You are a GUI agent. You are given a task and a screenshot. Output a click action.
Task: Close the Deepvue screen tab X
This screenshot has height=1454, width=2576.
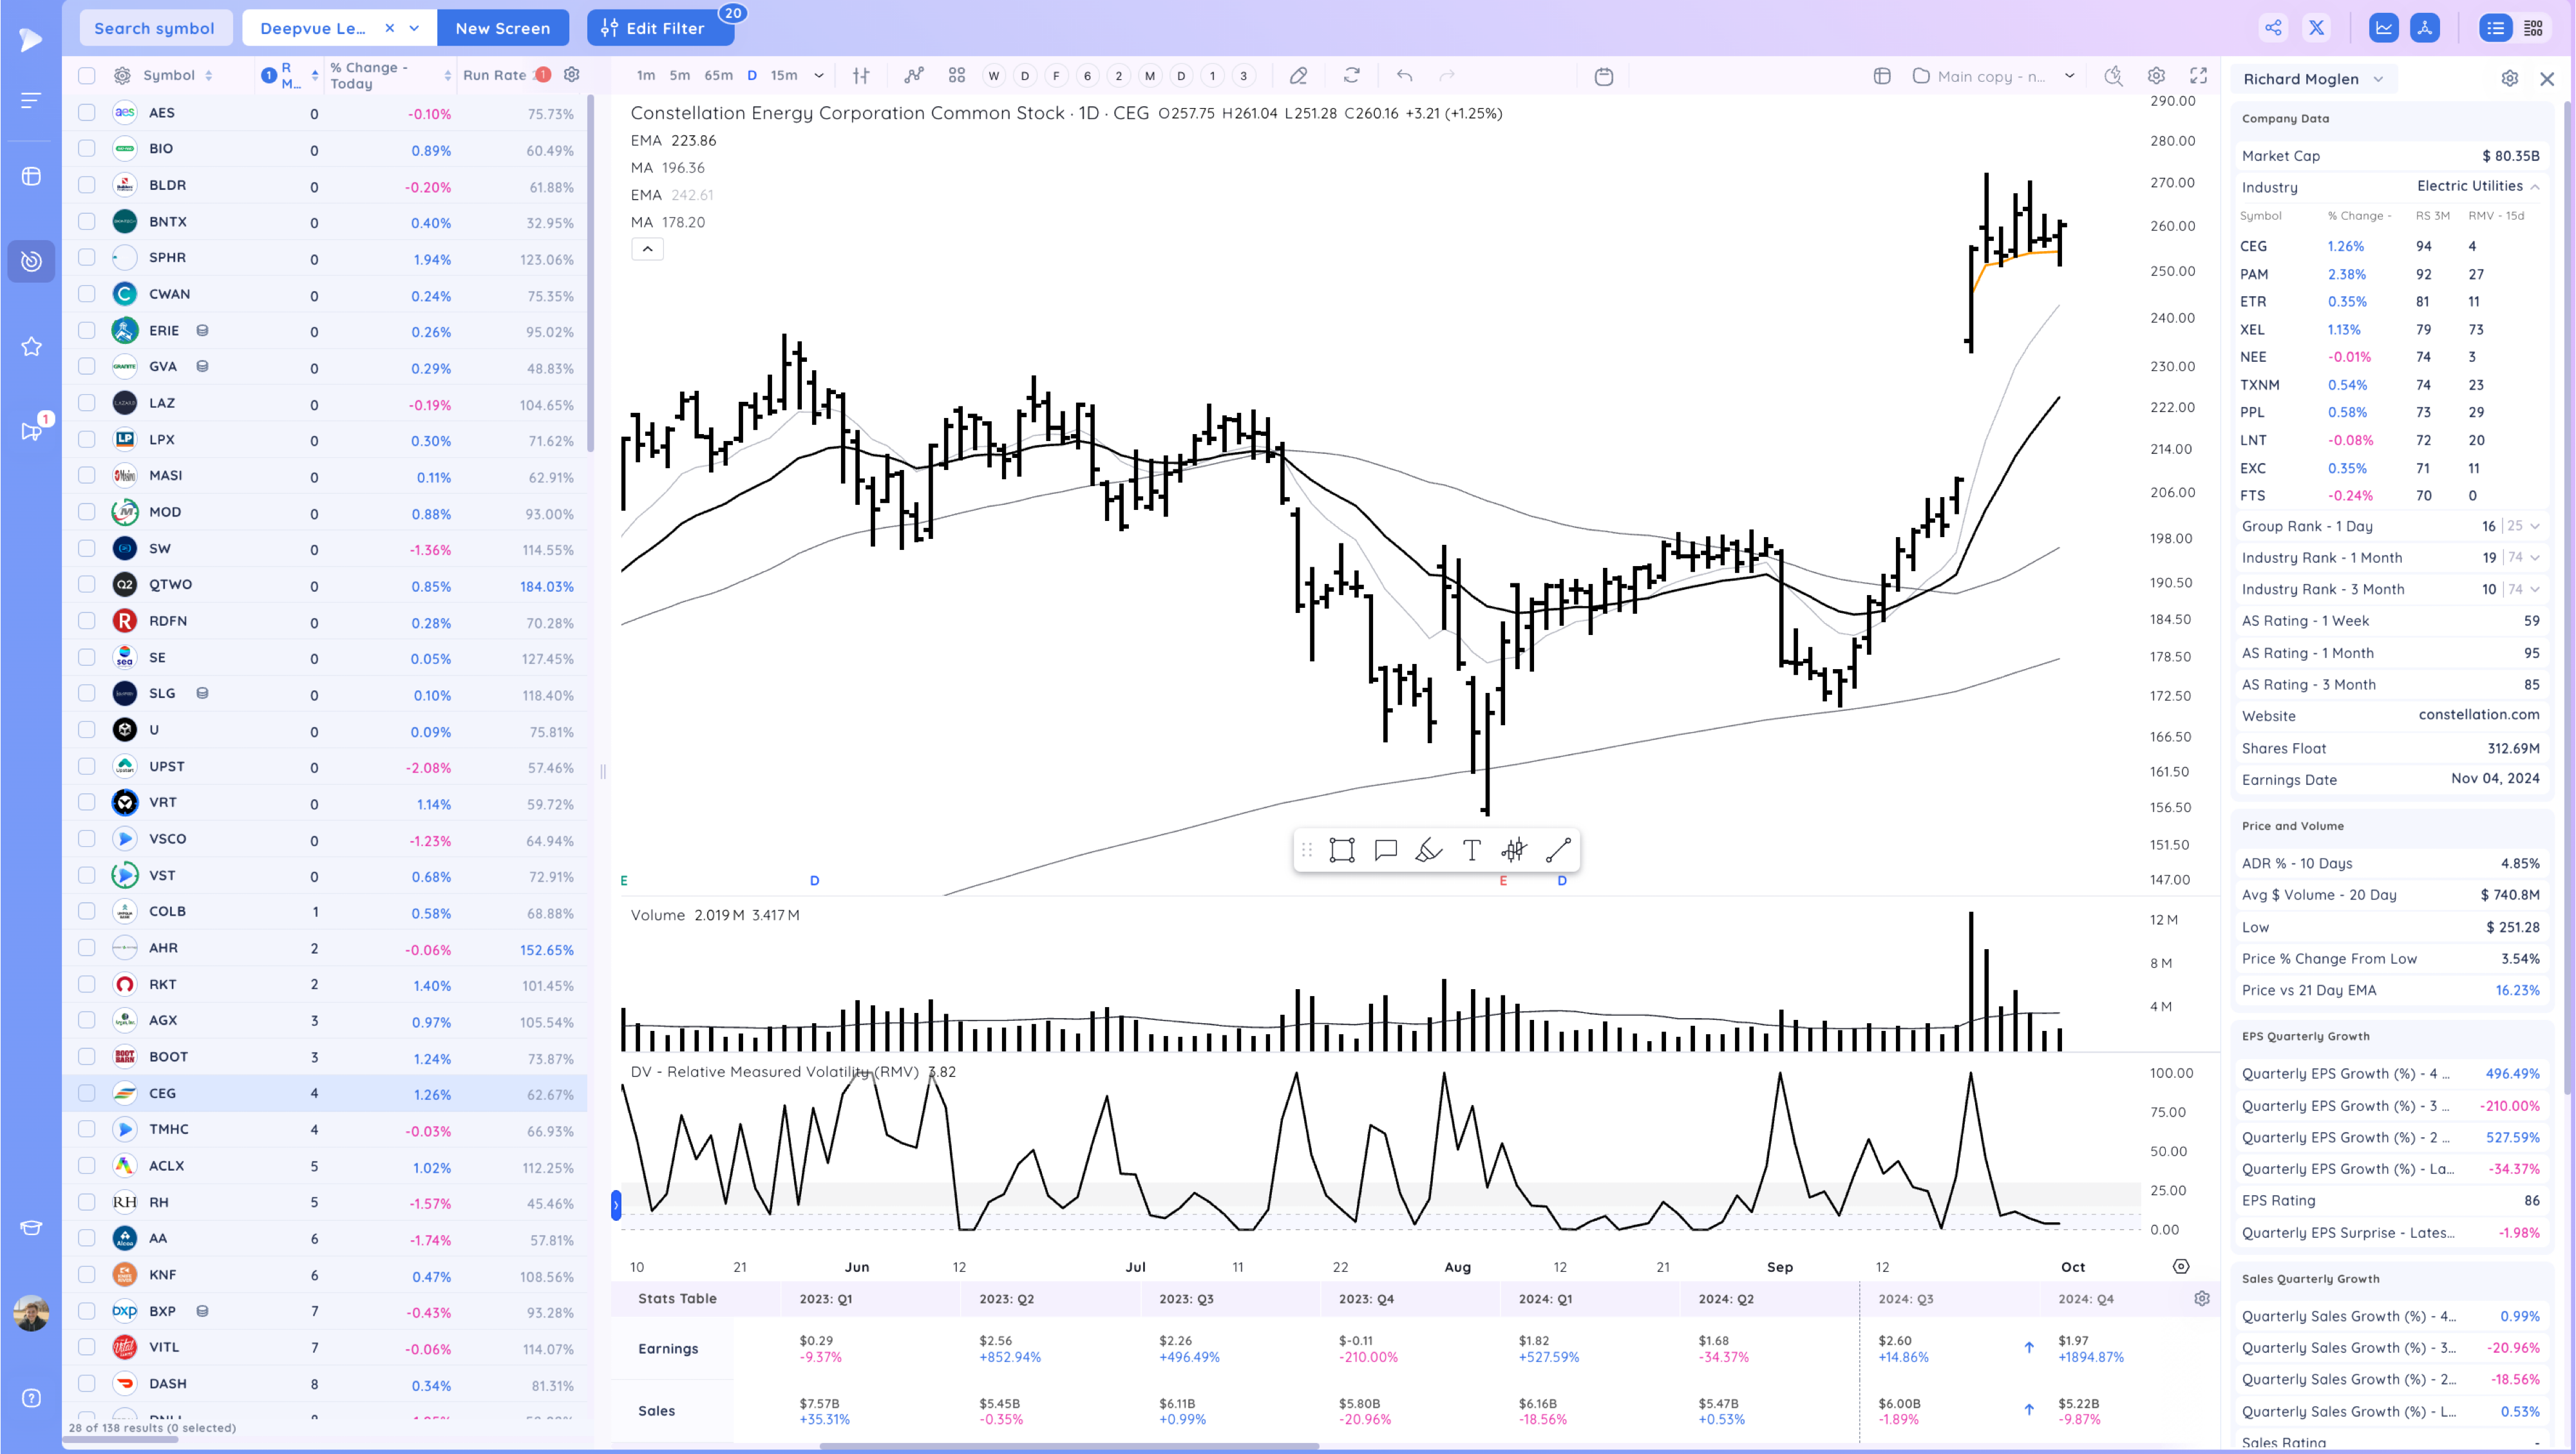(x=389, y=28)
